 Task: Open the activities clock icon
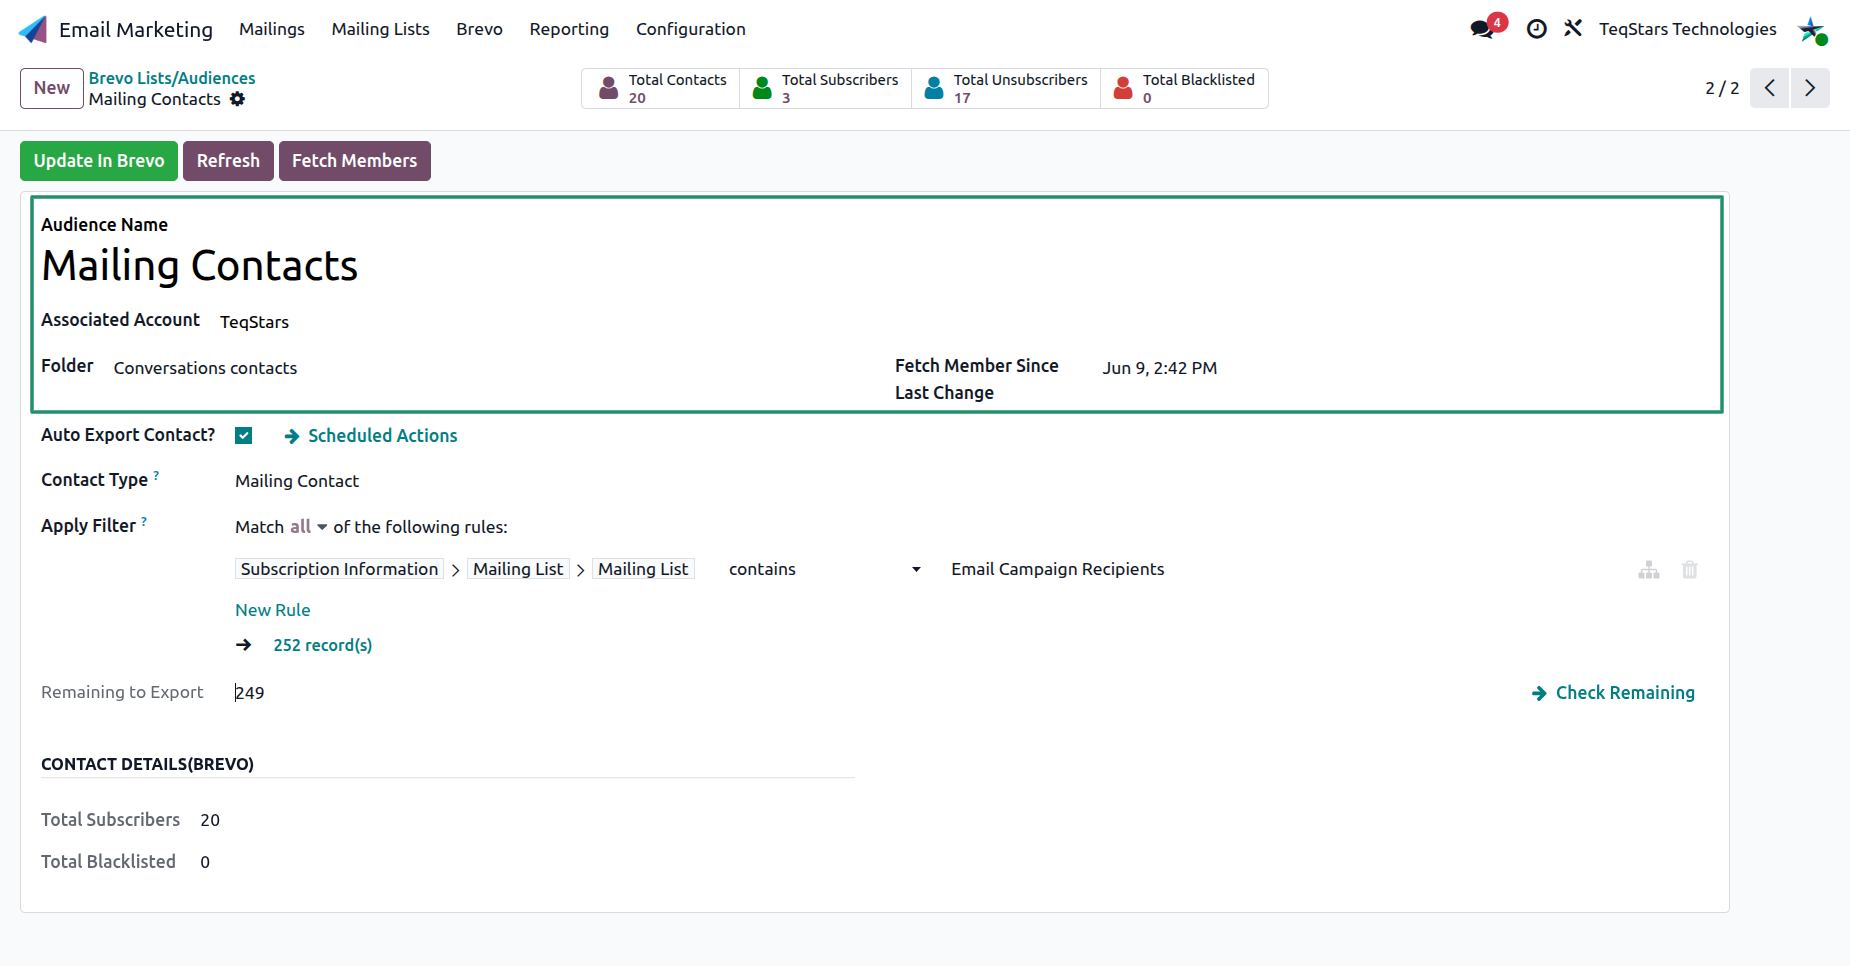[x=1537, y=29]
